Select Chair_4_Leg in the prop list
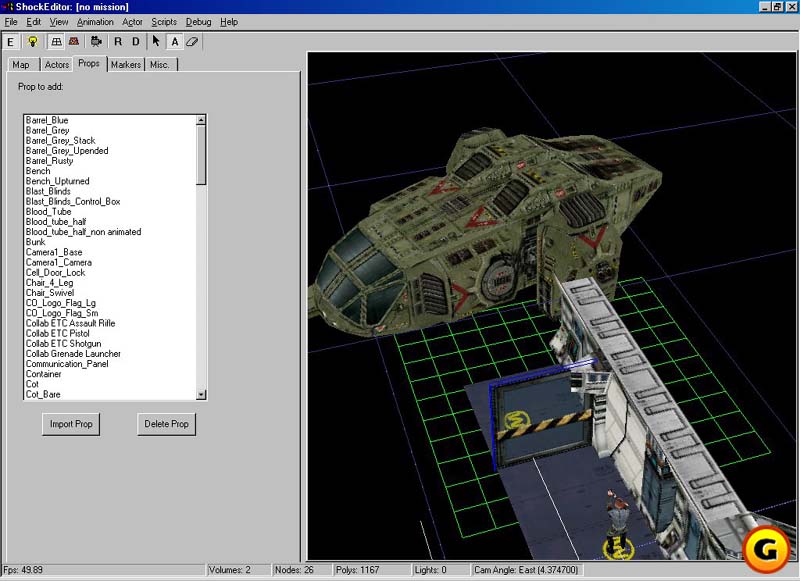Screen dimensions: 800x581 point(49,283)
